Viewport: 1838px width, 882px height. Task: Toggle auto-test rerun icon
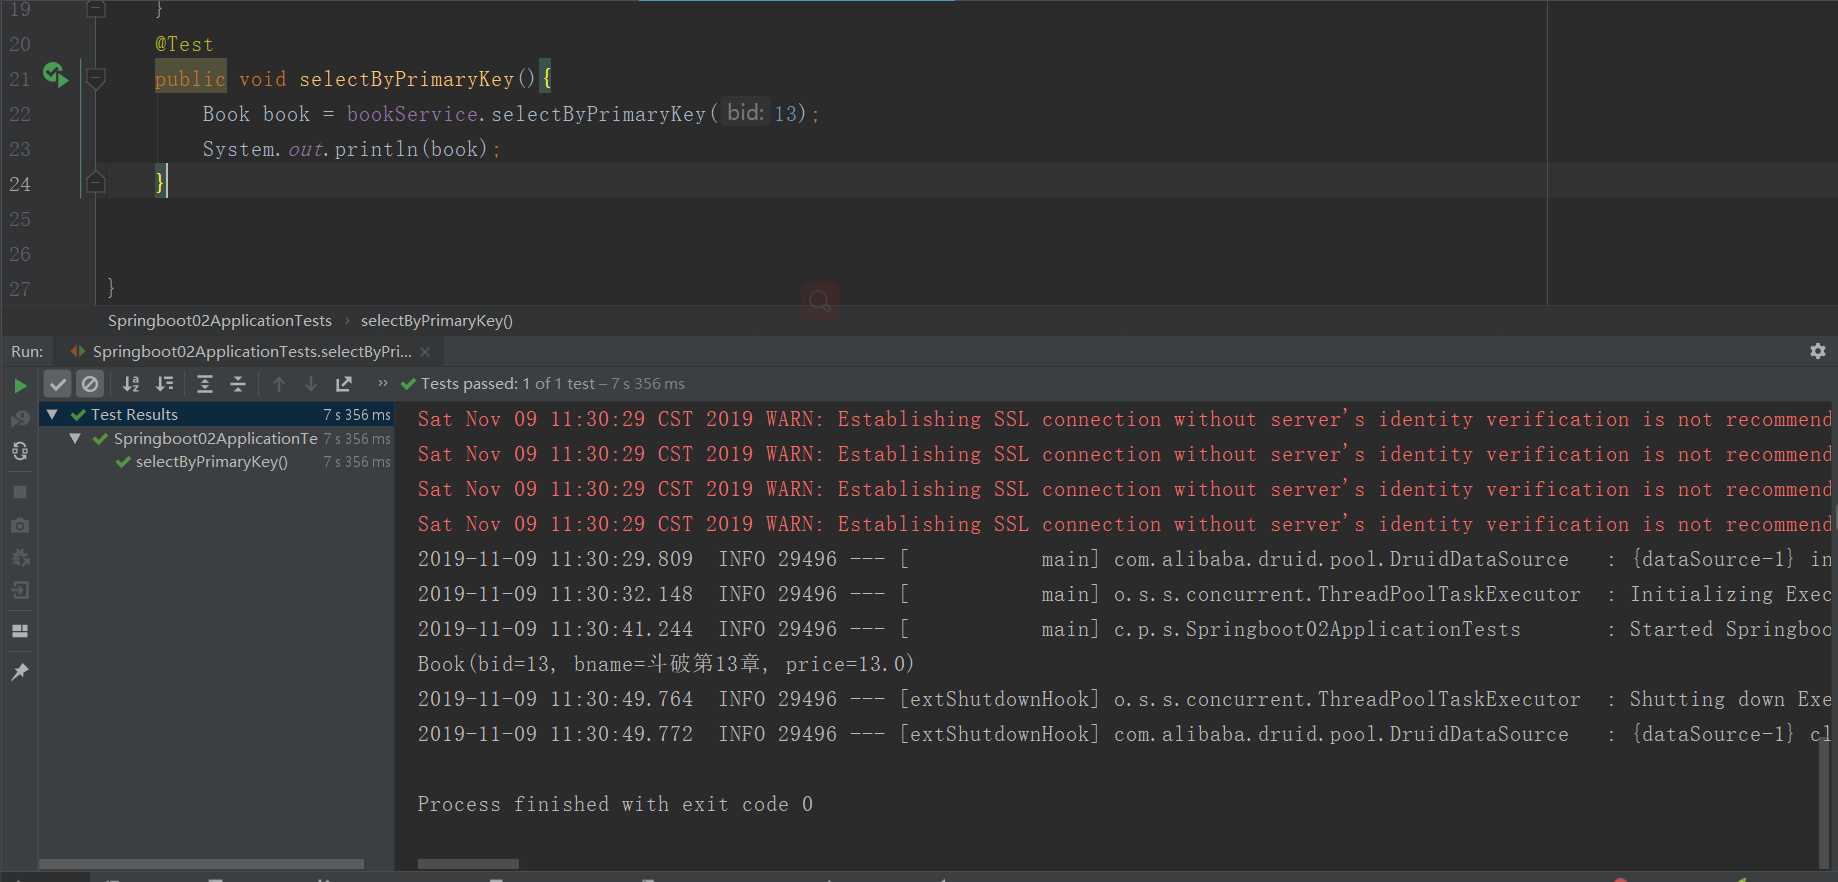pos(20,451)
